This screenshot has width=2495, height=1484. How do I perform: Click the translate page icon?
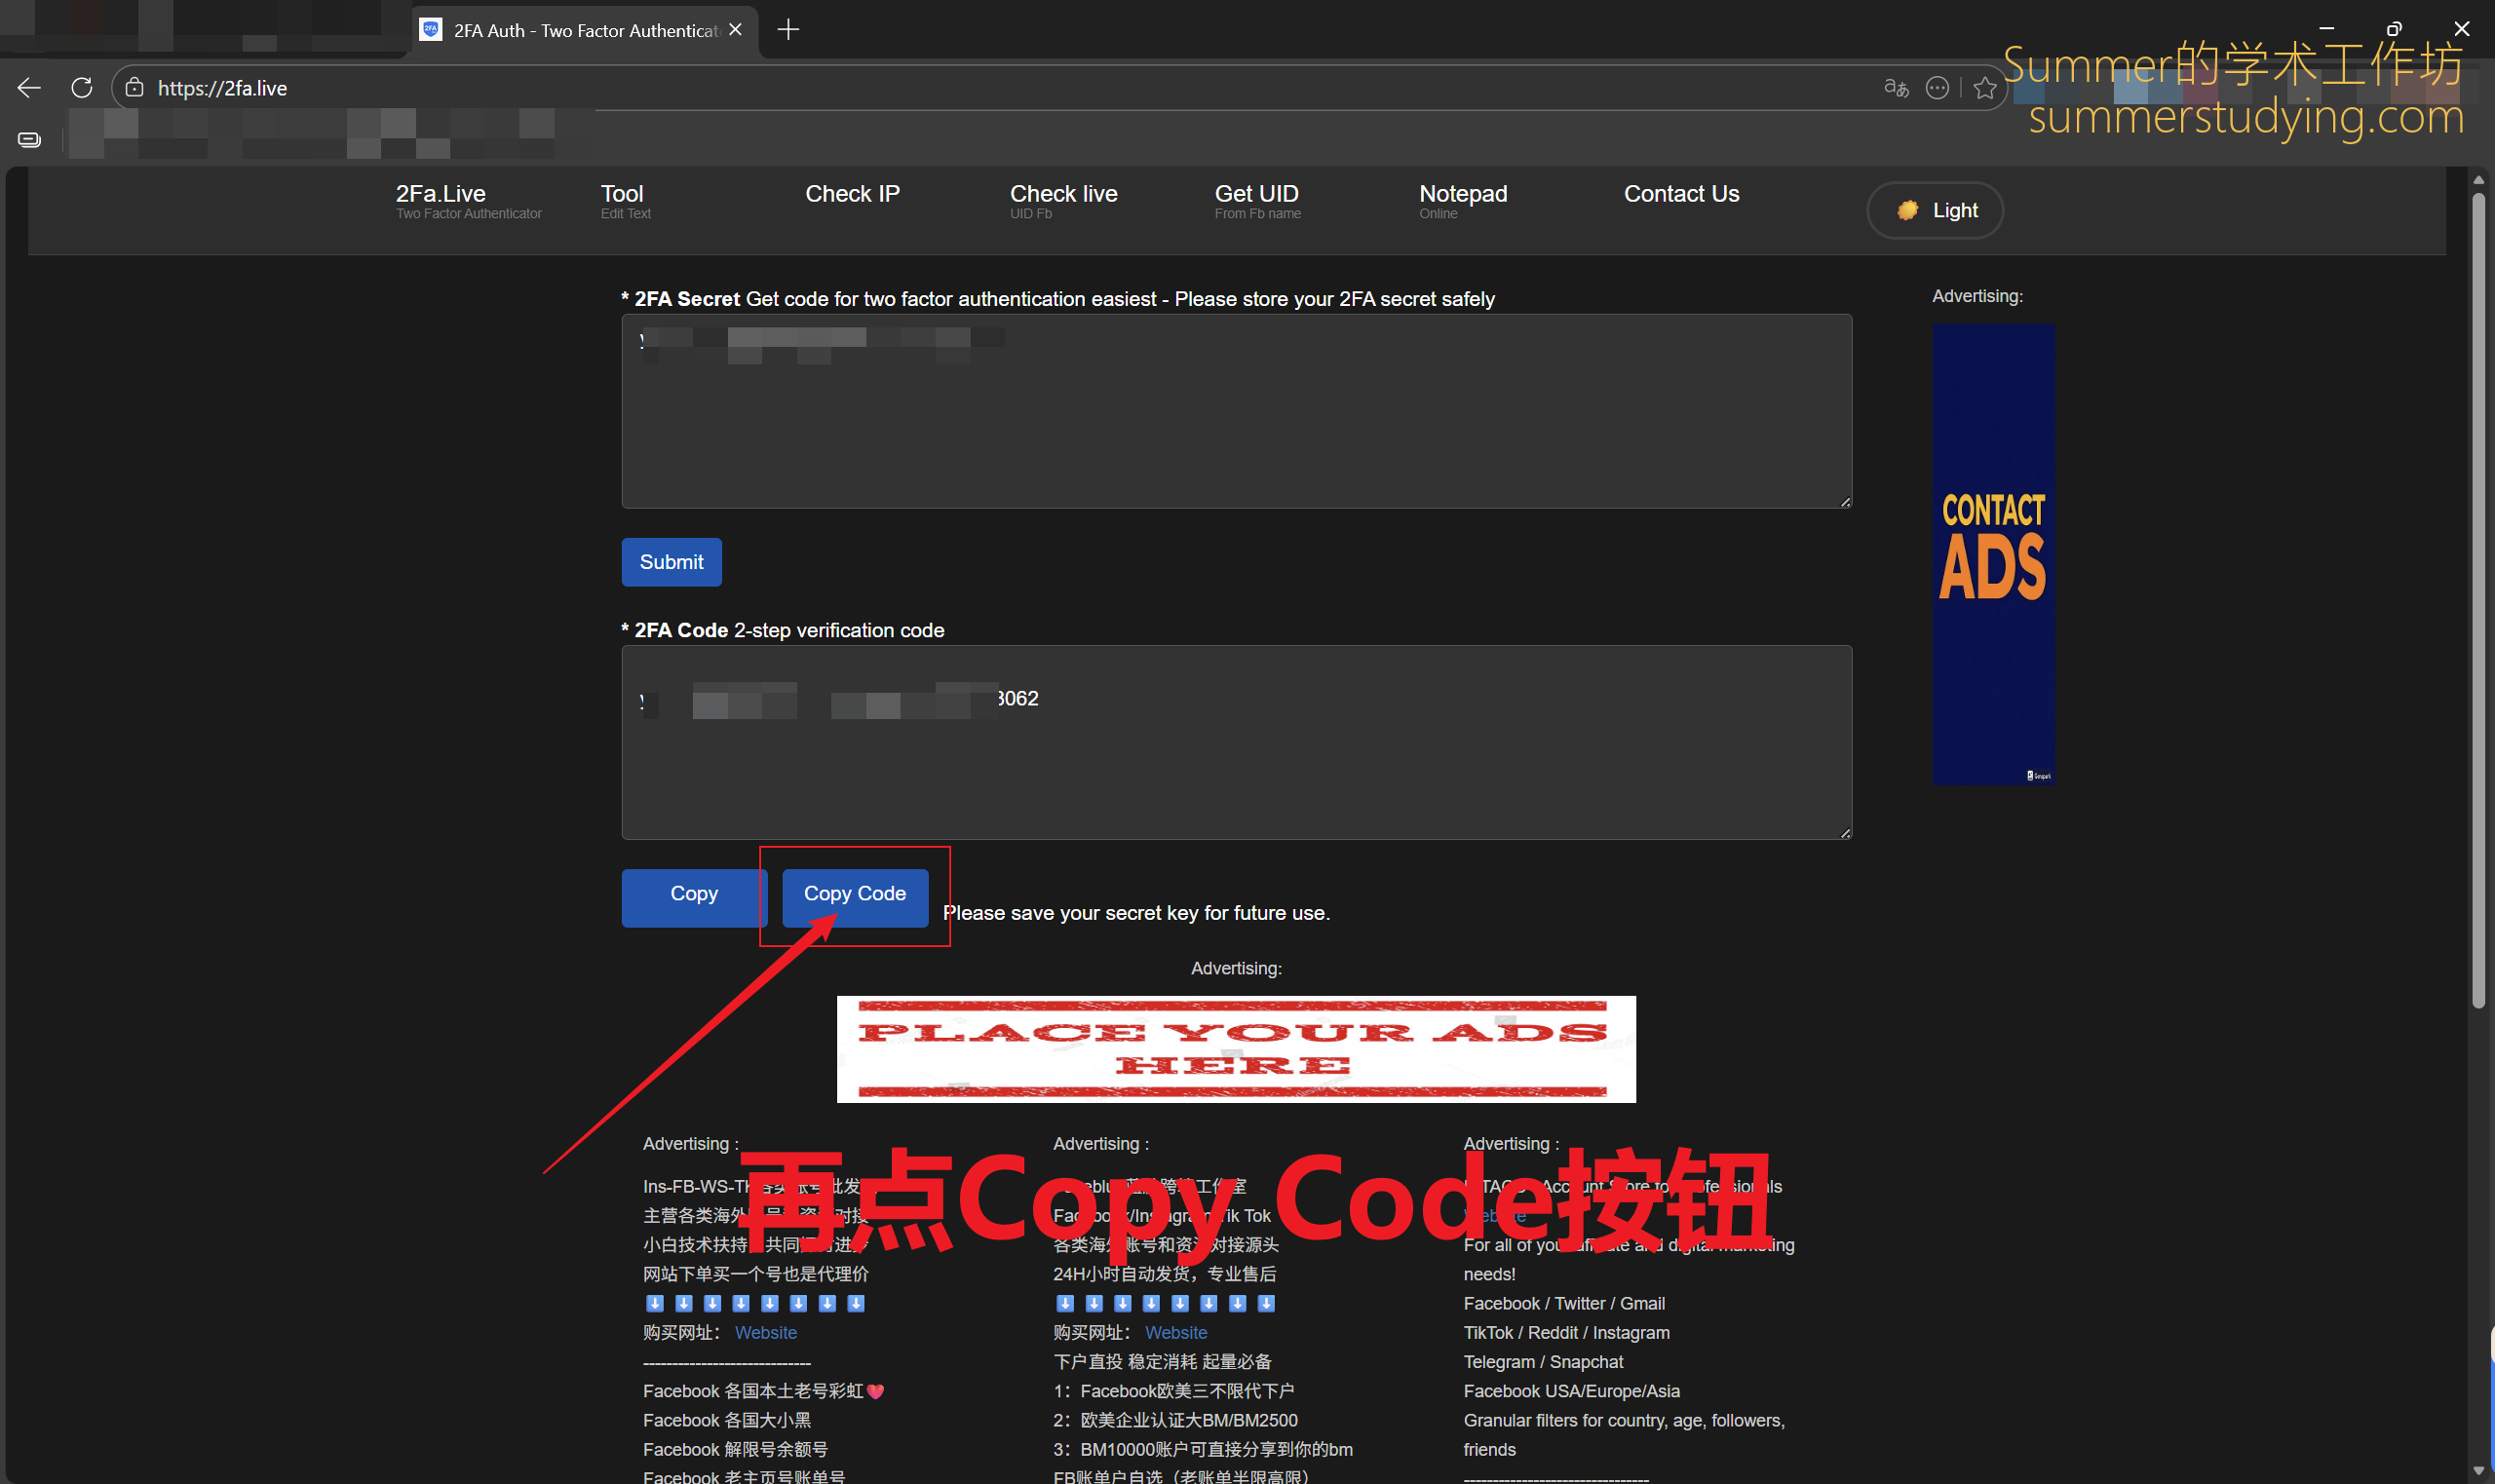coord(1895,88)
